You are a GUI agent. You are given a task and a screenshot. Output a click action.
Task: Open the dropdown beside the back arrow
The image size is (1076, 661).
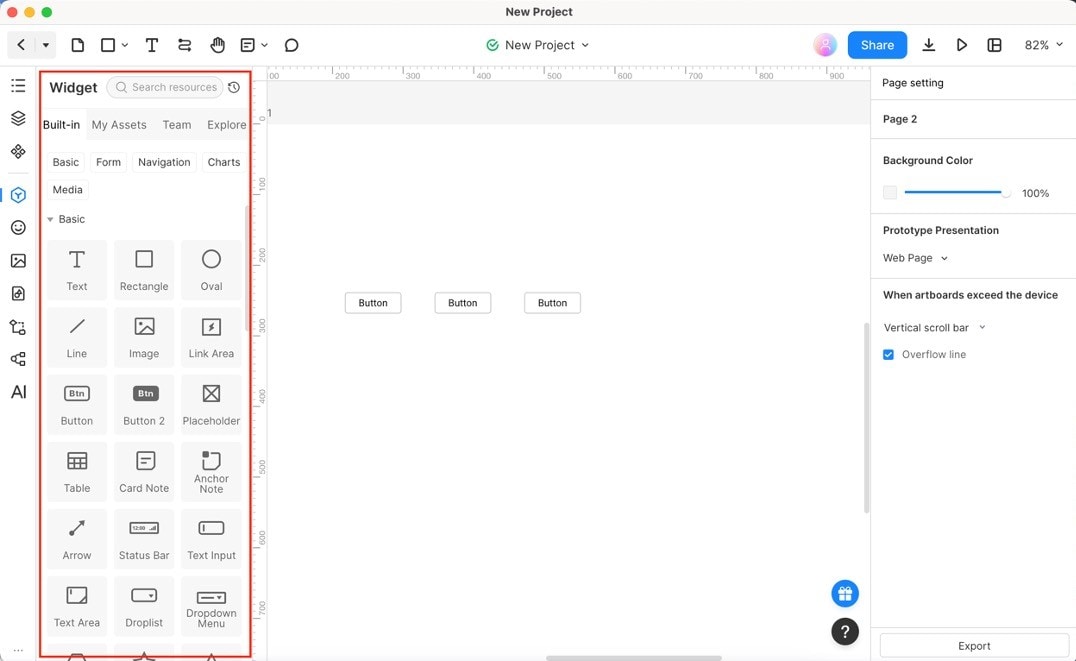[x=45, y=45]
